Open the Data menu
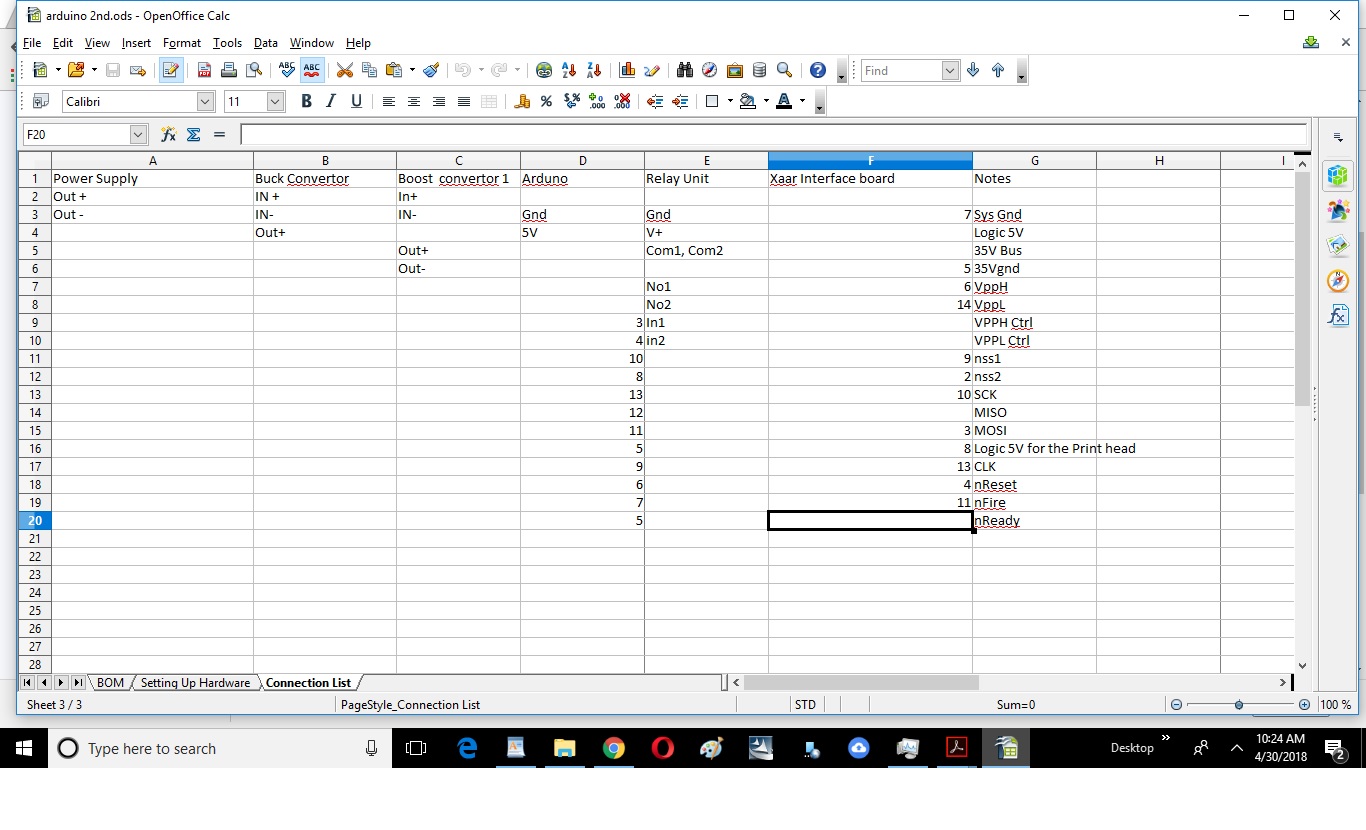 tap(266, 43)
